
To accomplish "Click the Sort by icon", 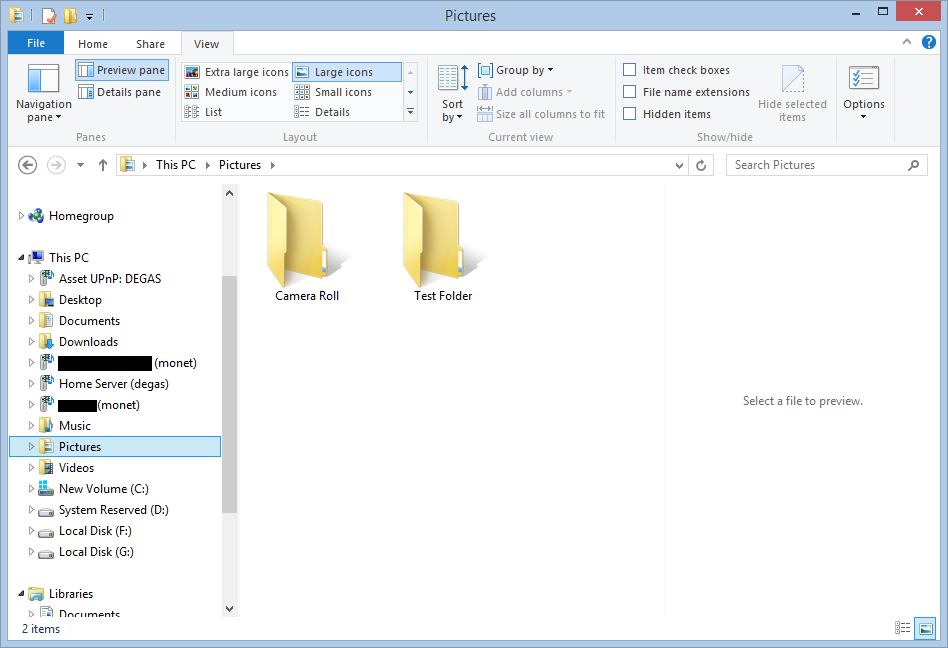I will (452, 79).
